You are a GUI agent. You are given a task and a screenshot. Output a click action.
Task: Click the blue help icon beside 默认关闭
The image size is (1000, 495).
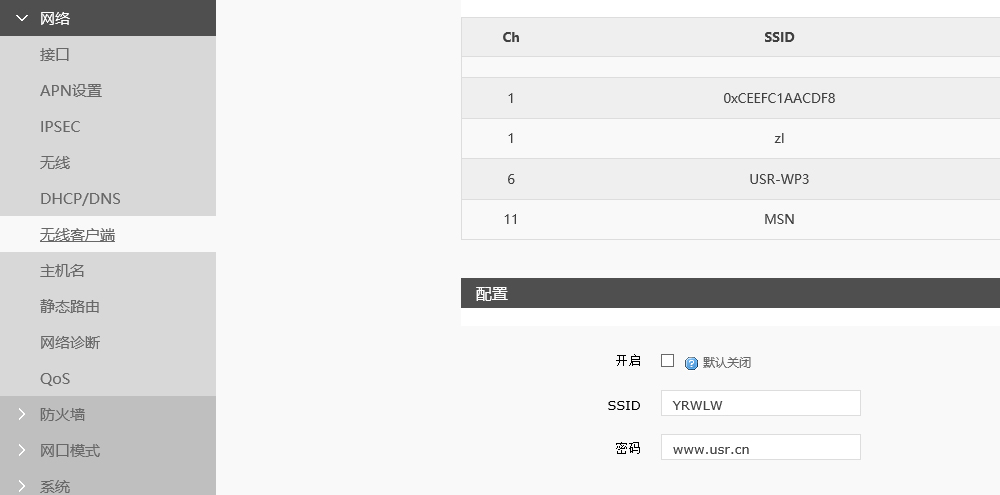point(691,363)
